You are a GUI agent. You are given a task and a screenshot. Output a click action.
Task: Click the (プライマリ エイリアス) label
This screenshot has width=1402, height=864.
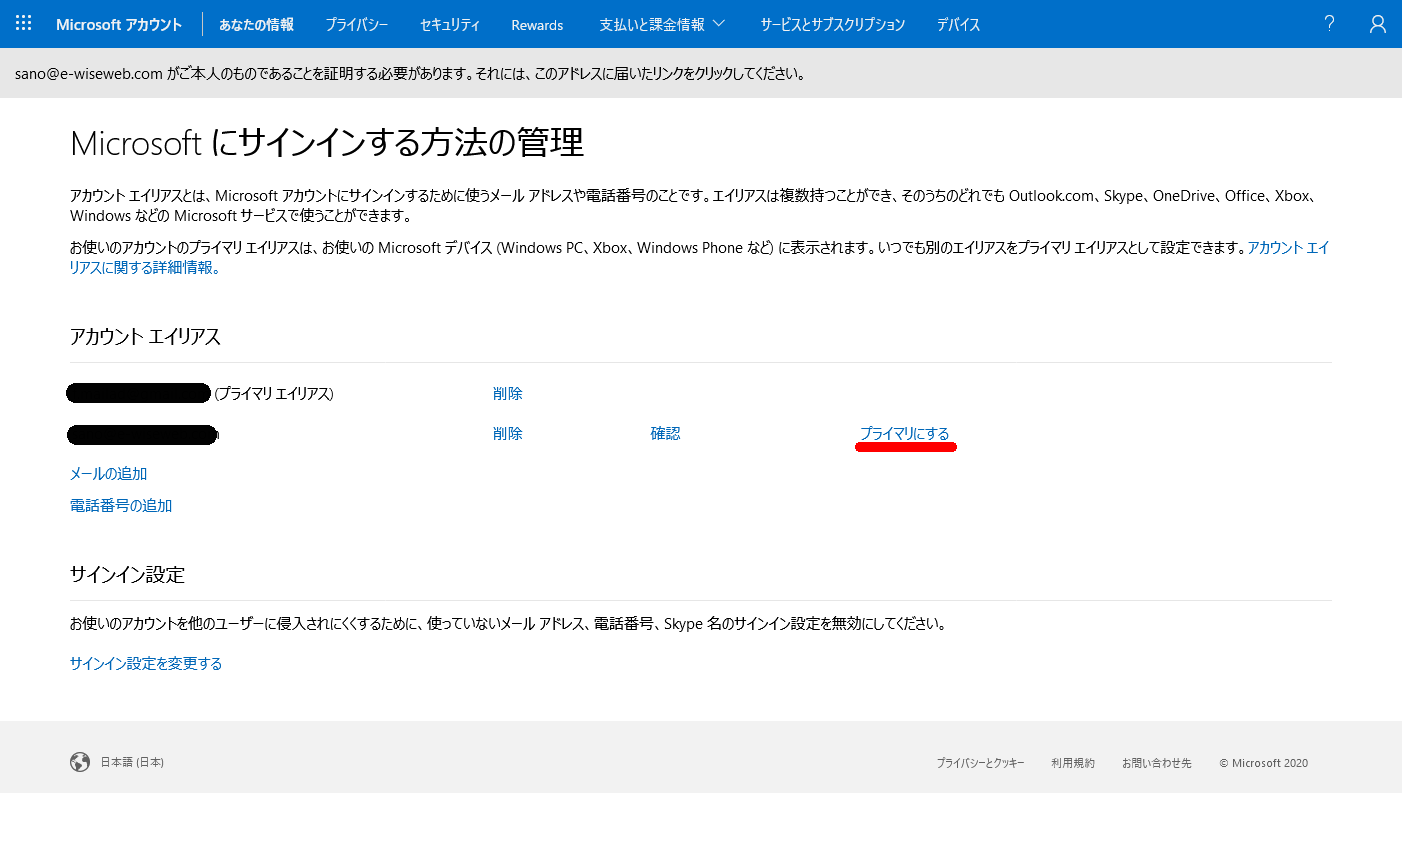tap(274, 393)
